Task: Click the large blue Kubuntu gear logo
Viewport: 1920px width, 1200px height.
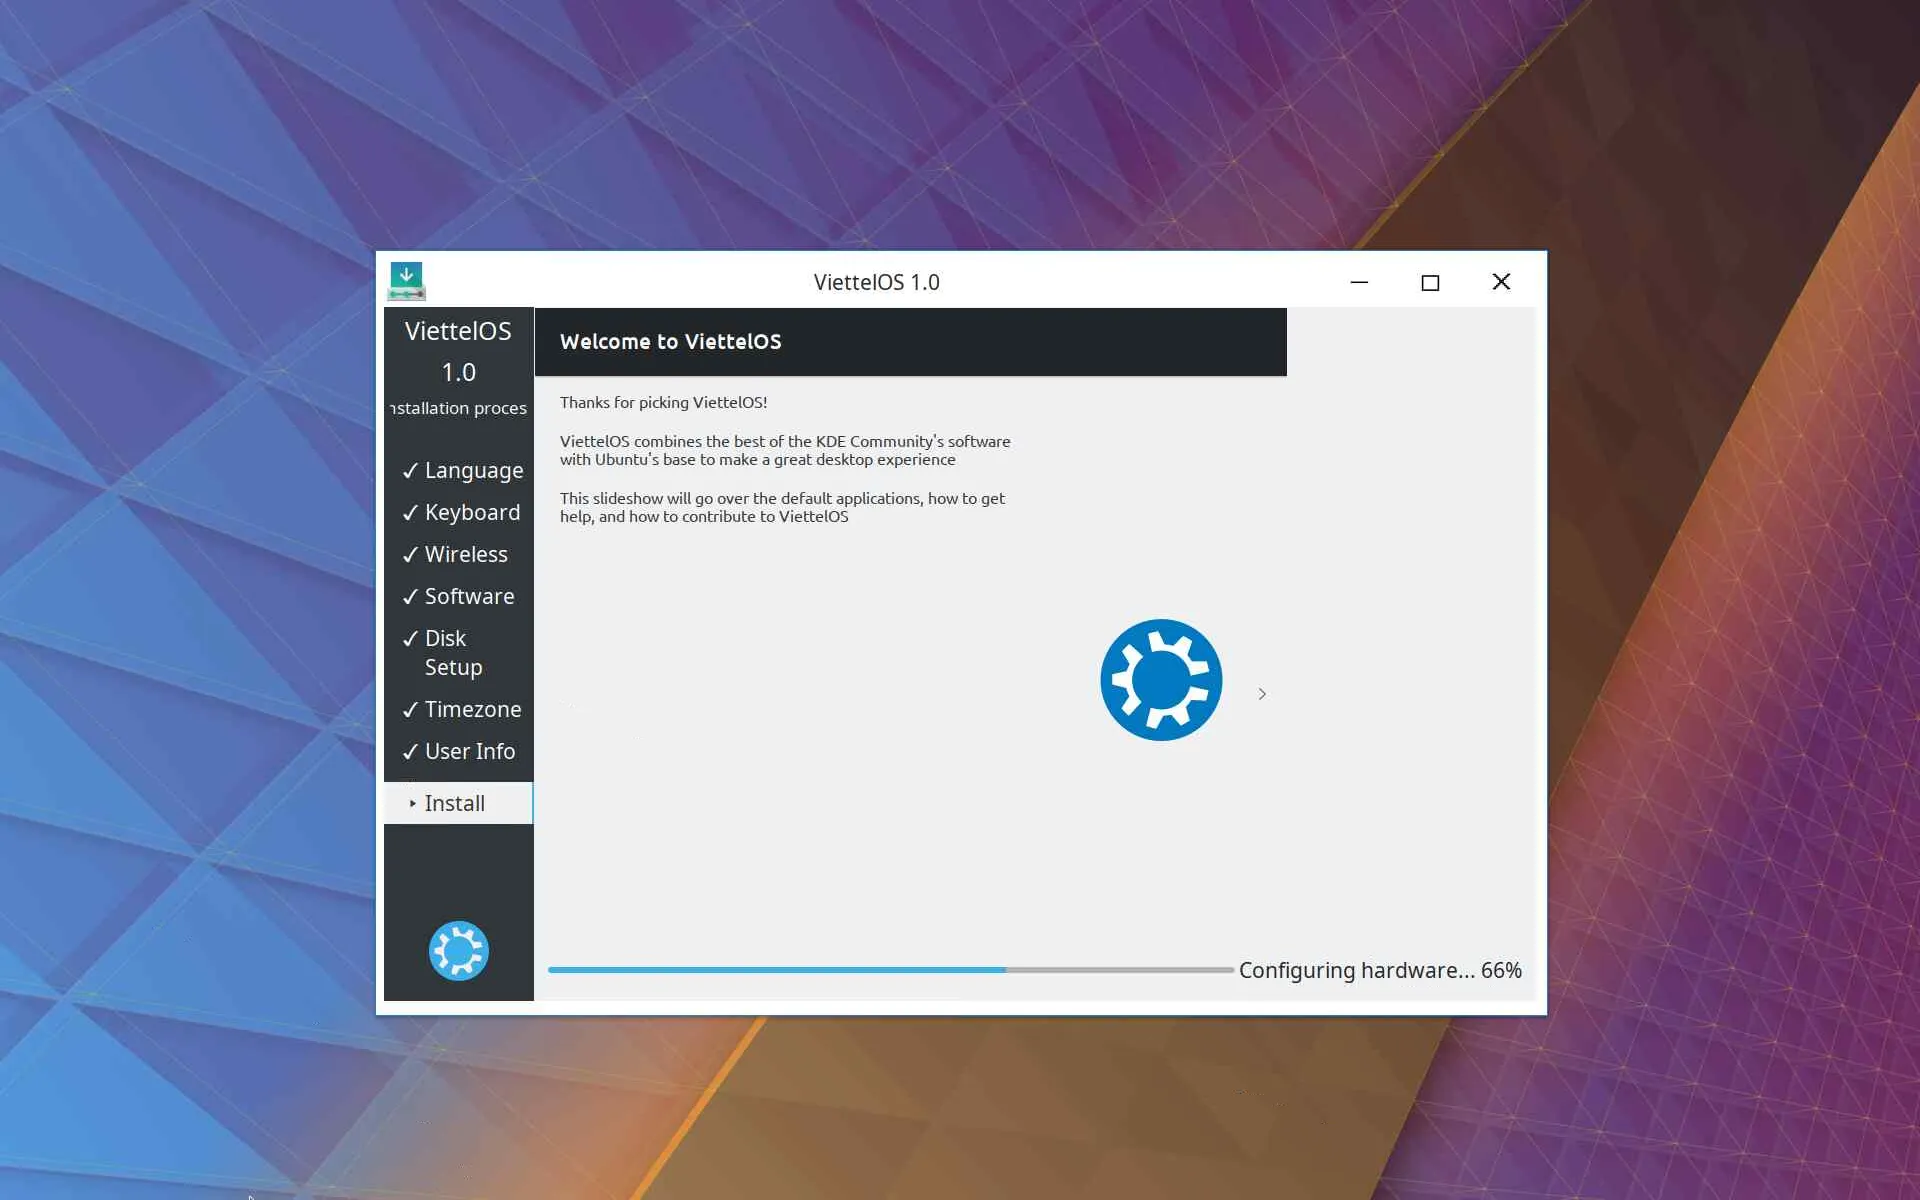Action: point(1160,680)
